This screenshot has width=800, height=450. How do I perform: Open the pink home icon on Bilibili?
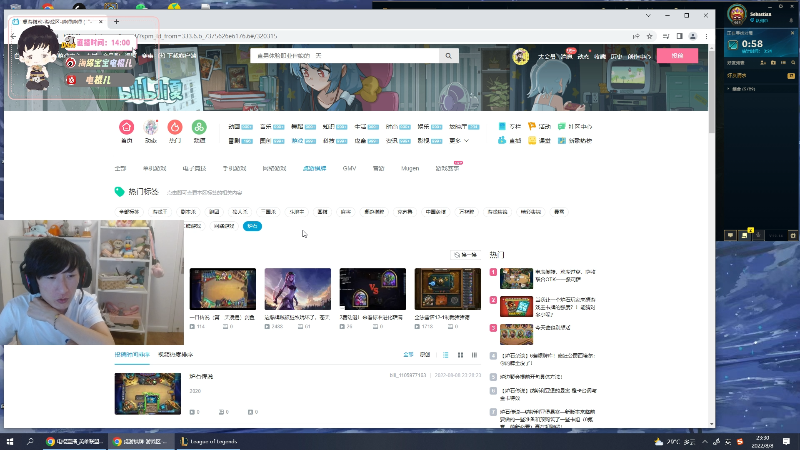[127, 127]
